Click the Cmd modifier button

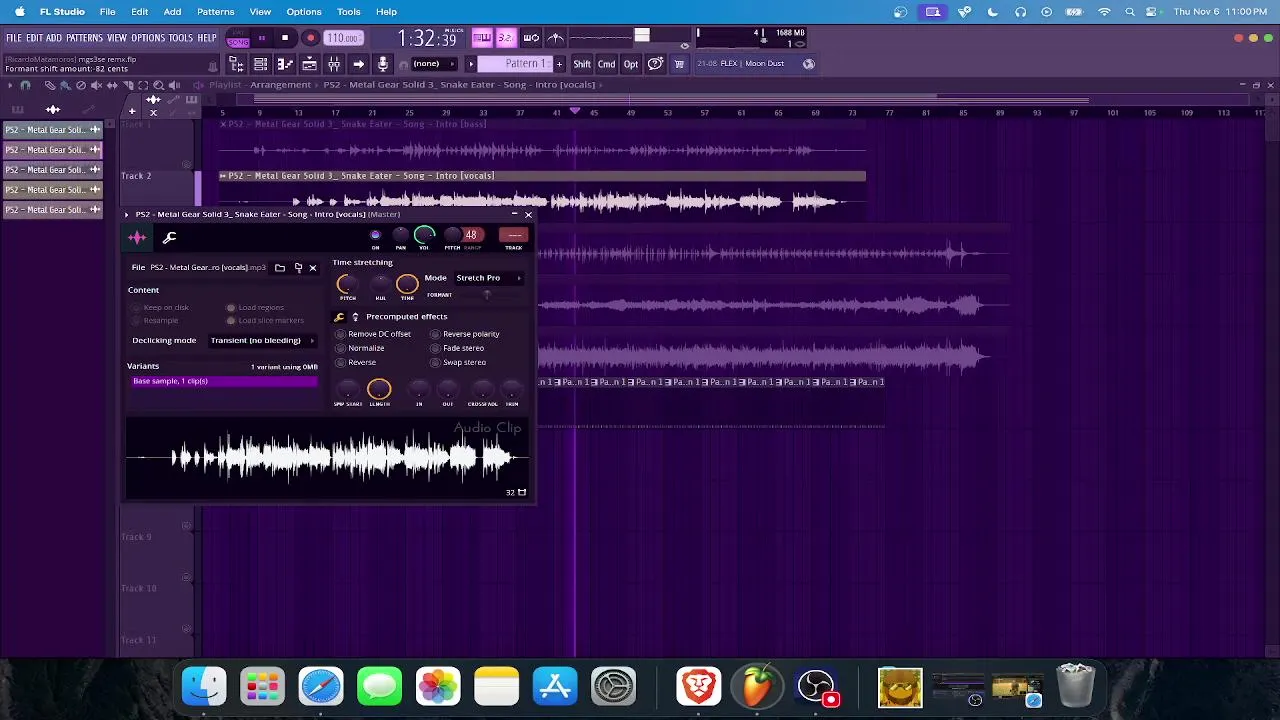point(607,64)
